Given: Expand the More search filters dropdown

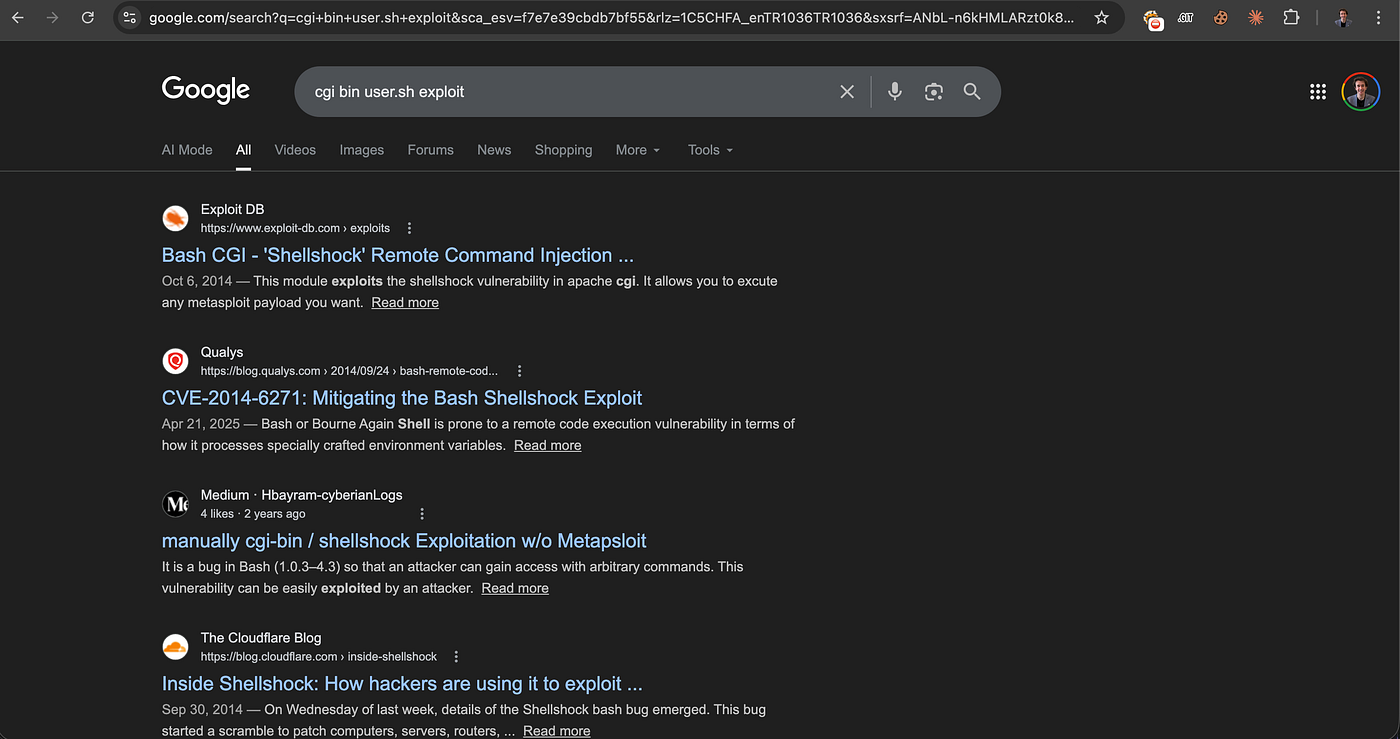Looking at the screenshot, I should click(638, 150).
